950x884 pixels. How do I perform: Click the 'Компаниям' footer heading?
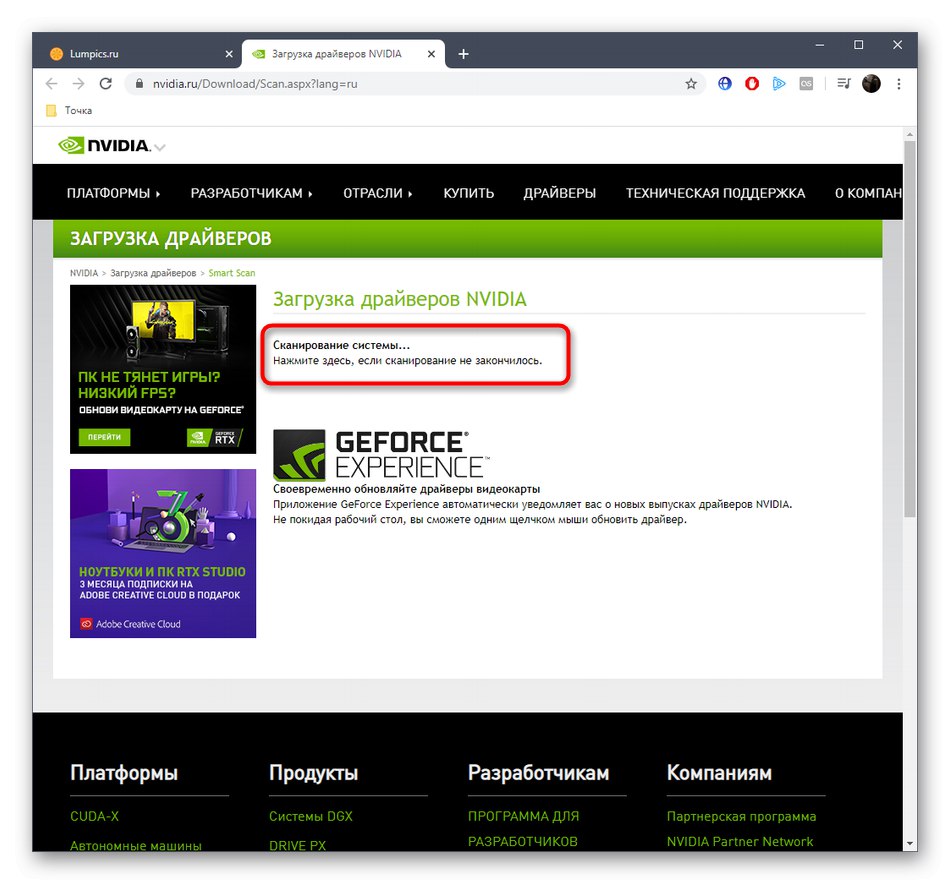click(x=719, y=773)
